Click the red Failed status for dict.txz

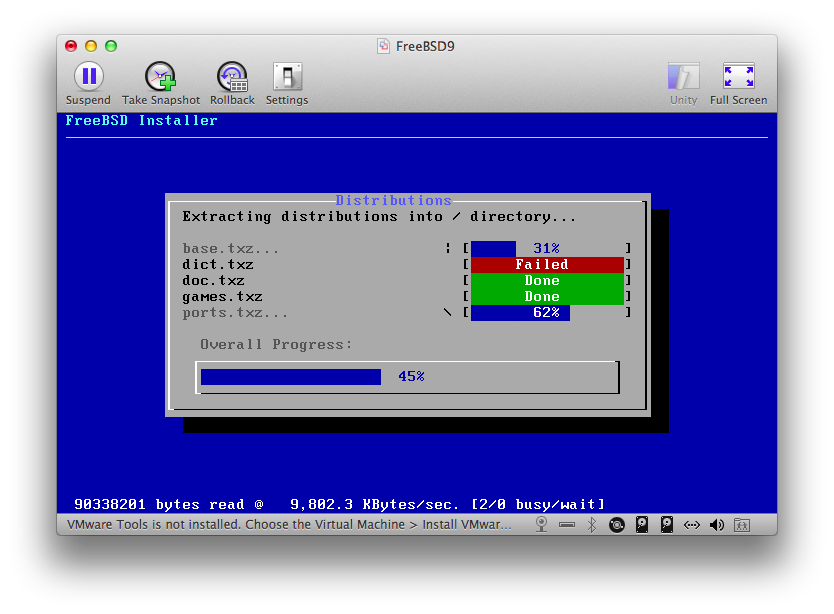(547, 264)
